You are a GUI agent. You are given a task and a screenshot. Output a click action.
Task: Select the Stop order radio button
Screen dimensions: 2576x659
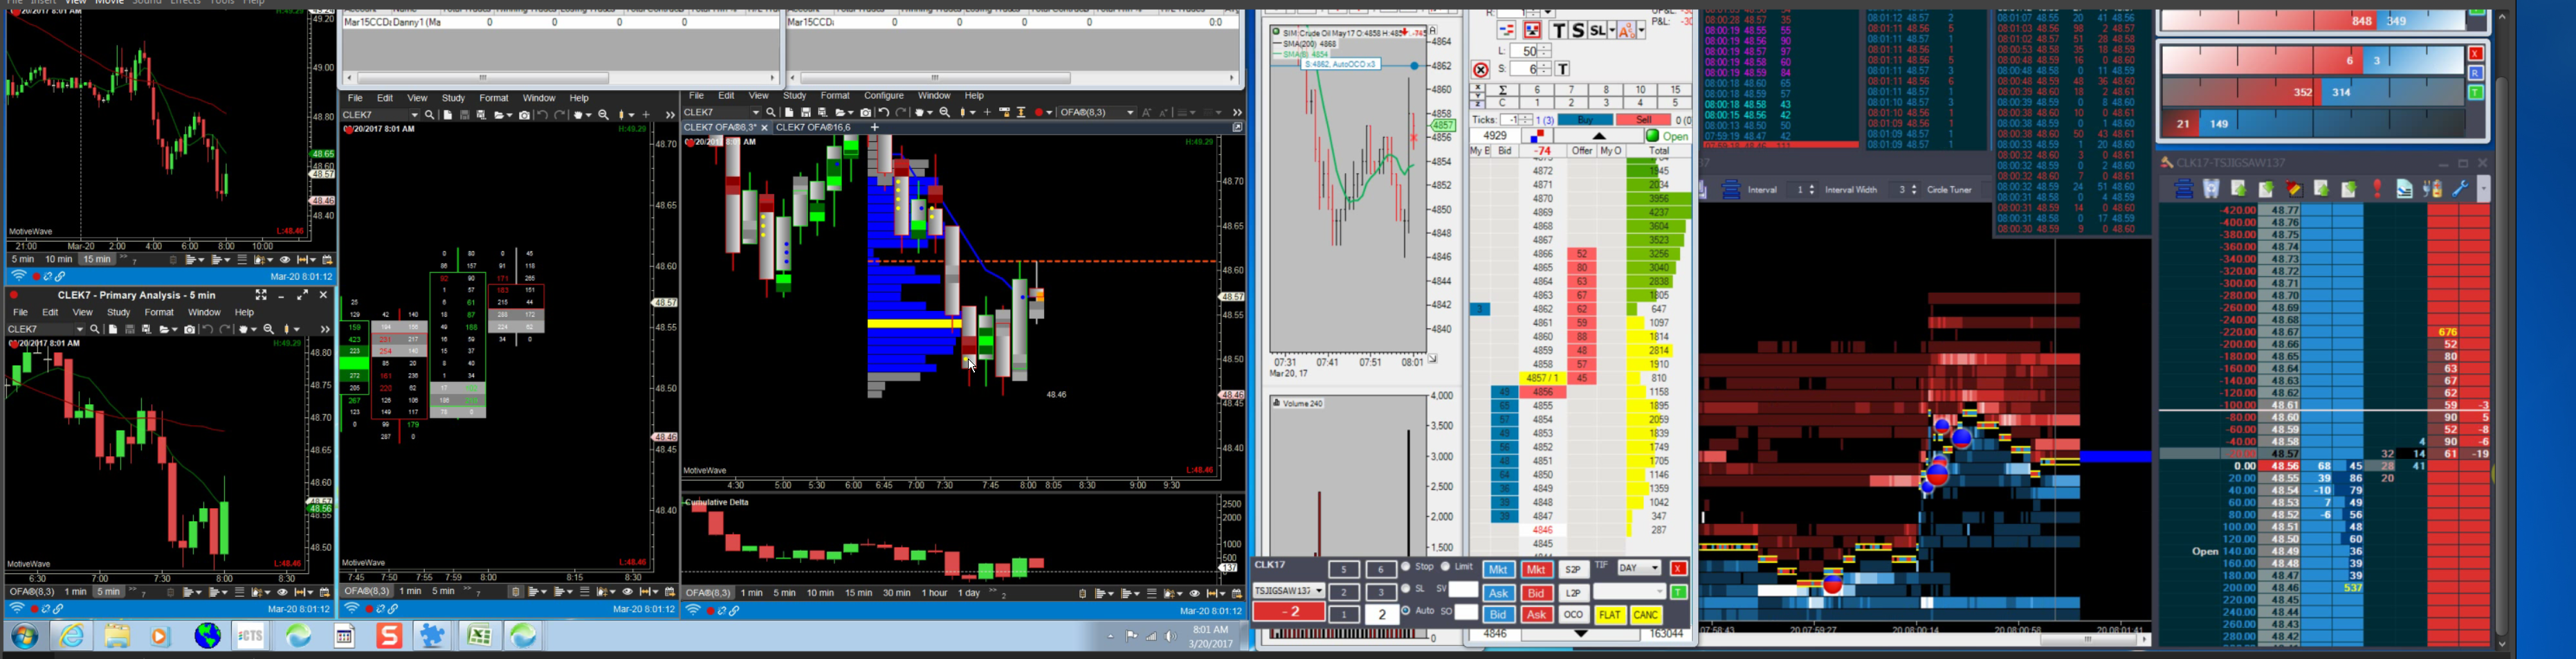point(1407,567)
